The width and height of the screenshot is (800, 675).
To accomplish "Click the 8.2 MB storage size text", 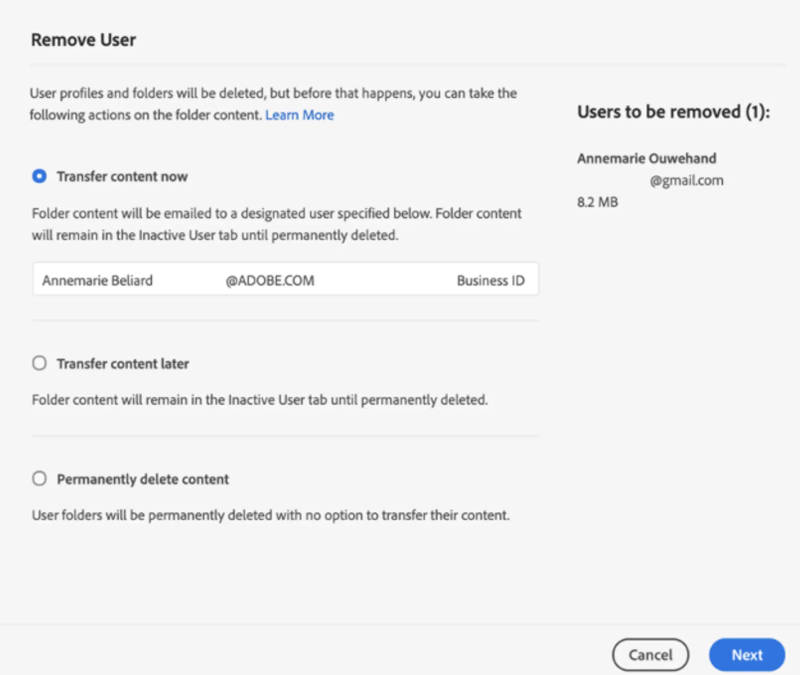I will (x=598, y=202).
